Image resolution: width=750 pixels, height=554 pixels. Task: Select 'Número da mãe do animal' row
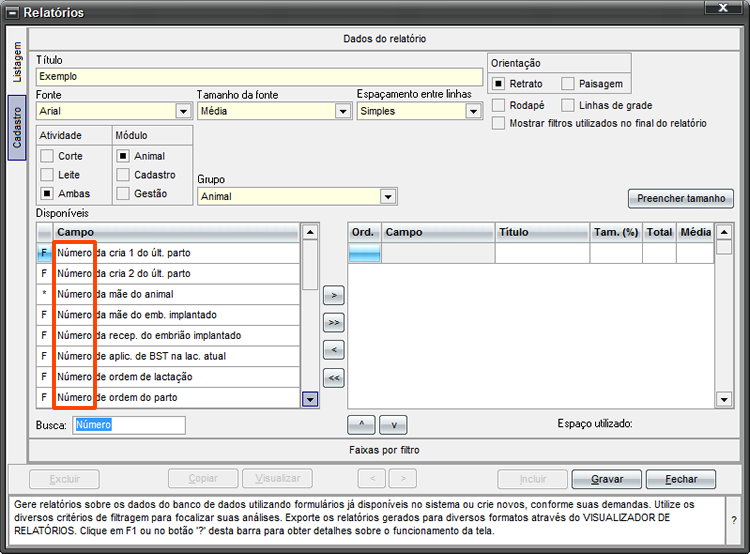coord(168,294)
